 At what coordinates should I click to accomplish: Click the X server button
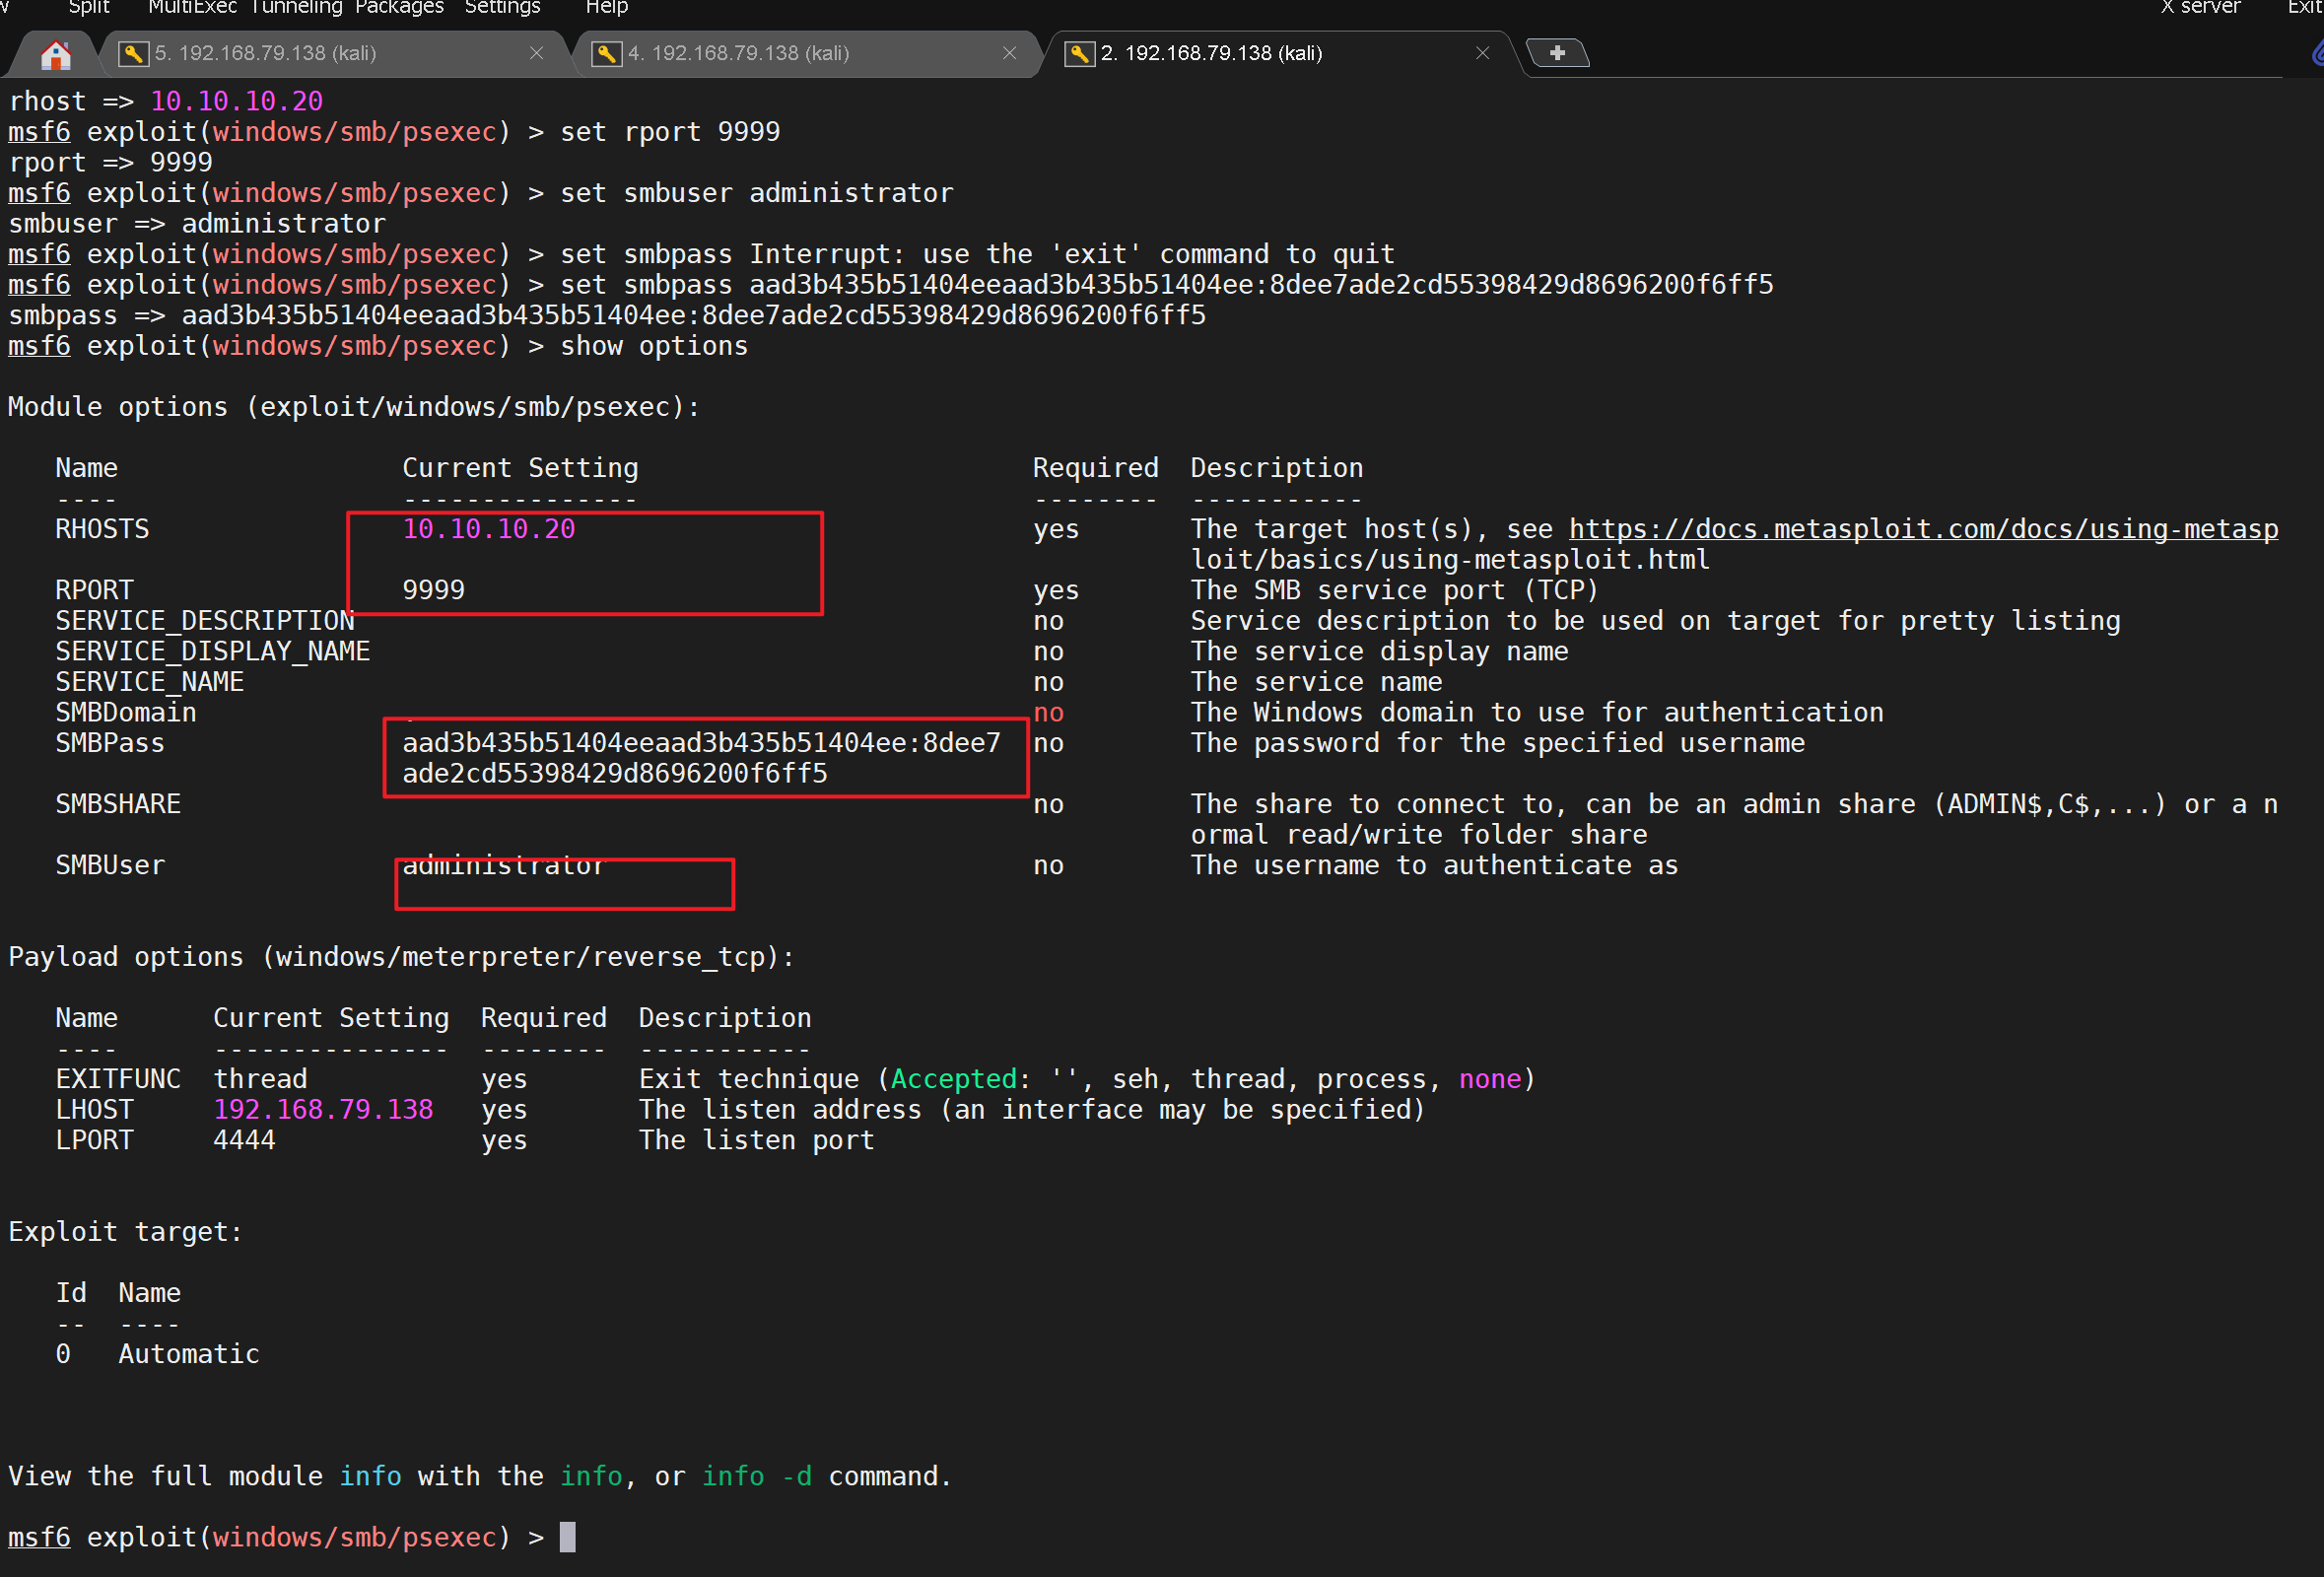(2200, 7)
